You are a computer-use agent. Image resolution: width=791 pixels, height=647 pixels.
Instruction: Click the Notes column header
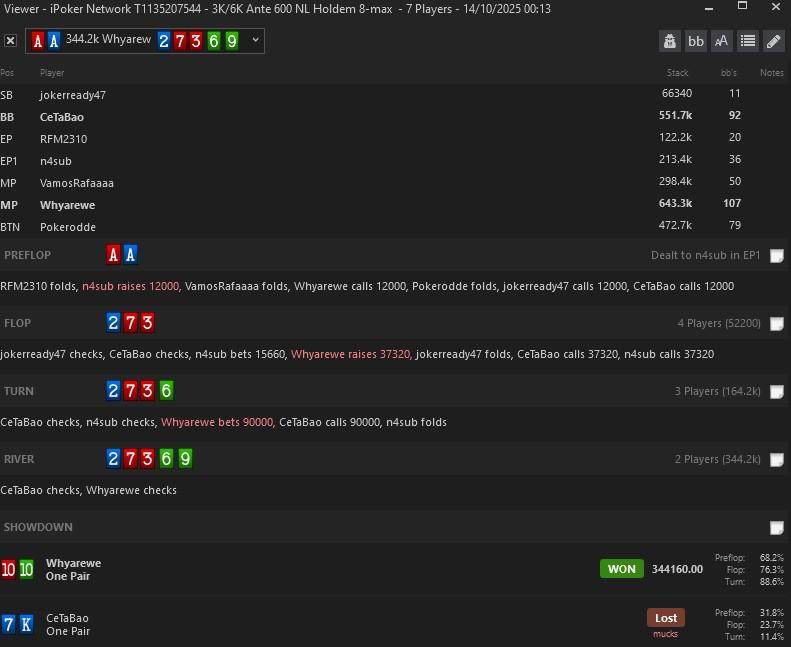coord(771,73)
